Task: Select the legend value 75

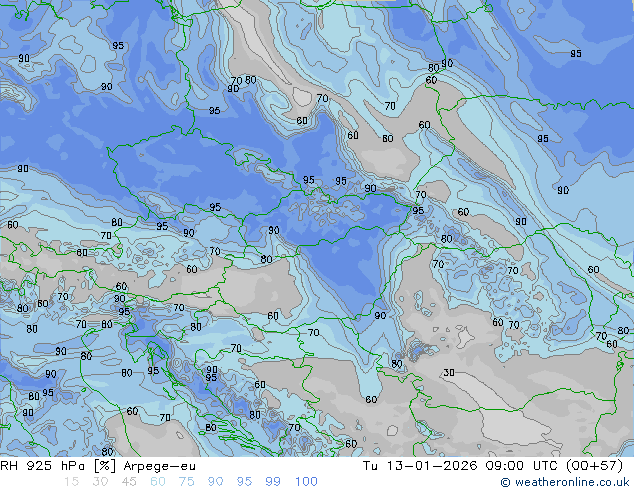Action: point(186,482)
